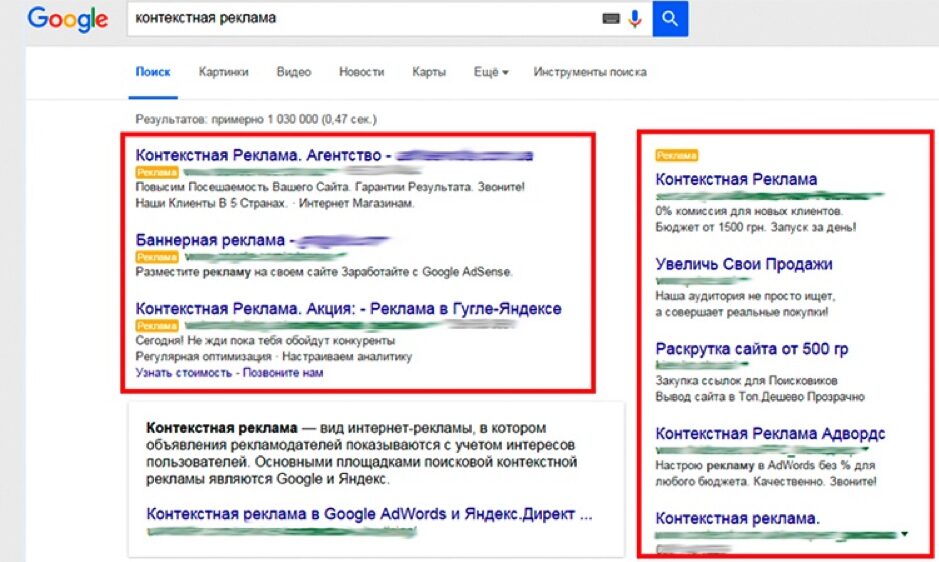Click the 'Бюджет от 1500 грн. Запуск за день!' text

[756, 227]
